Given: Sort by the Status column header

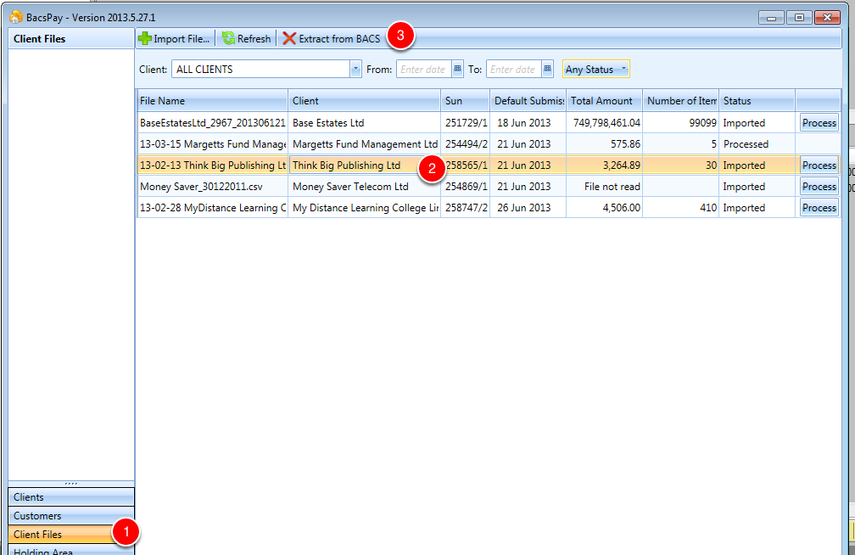Looking at the screenshot, I should pos(757,101).
